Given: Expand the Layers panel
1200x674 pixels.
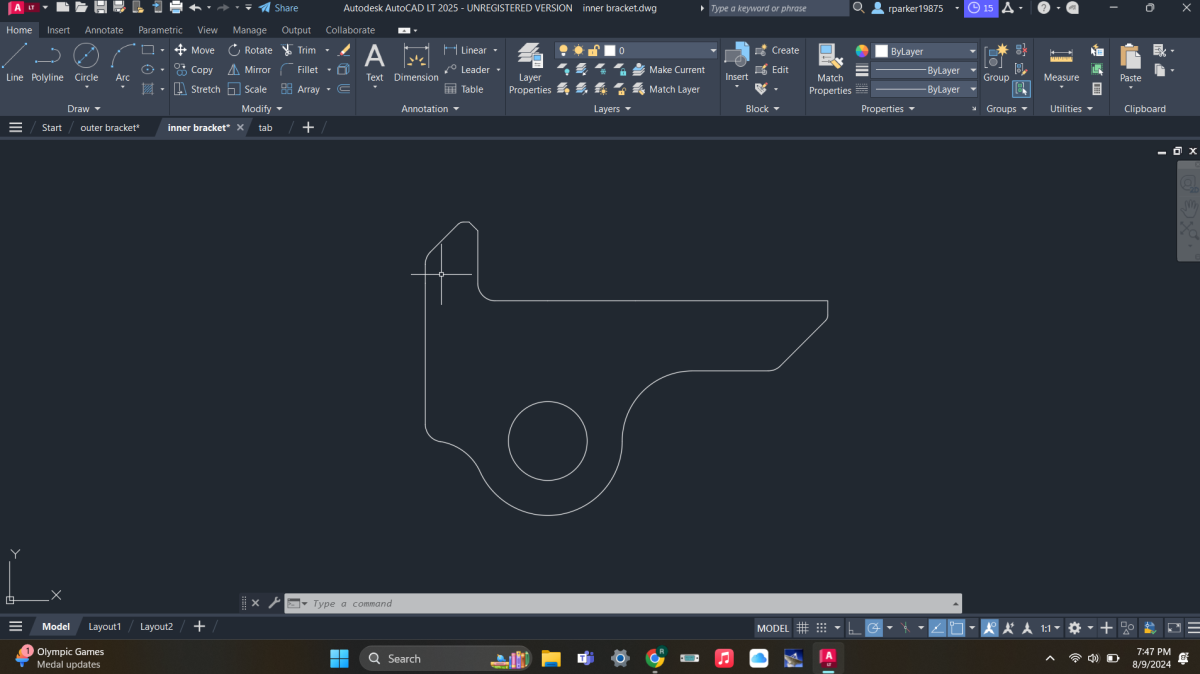Looking at the screenshot, I should [613, 108].
